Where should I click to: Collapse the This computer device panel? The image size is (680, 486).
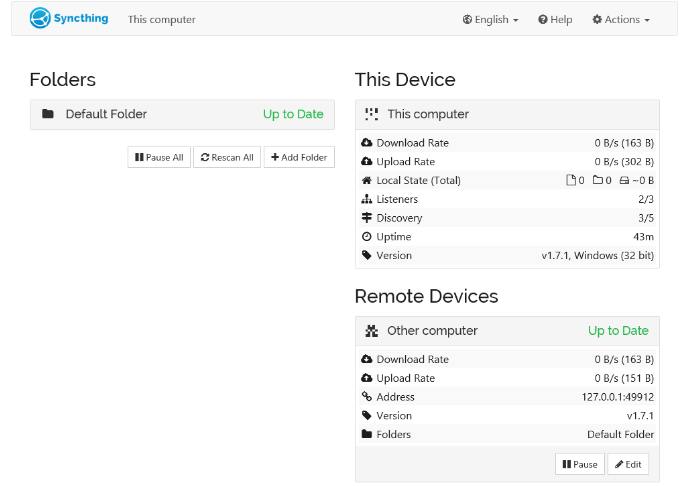pos(507,114)
